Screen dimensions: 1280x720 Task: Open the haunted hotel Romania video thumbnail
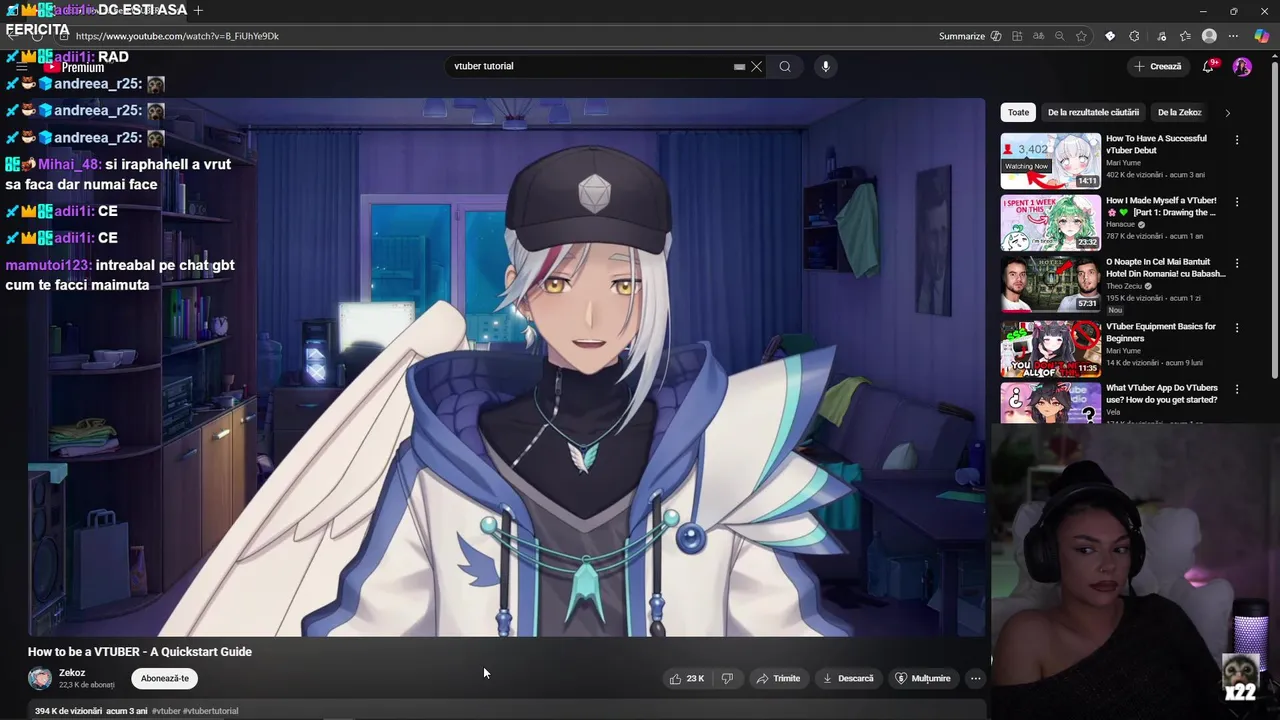pyautogui.click(x=1050, y=284)
